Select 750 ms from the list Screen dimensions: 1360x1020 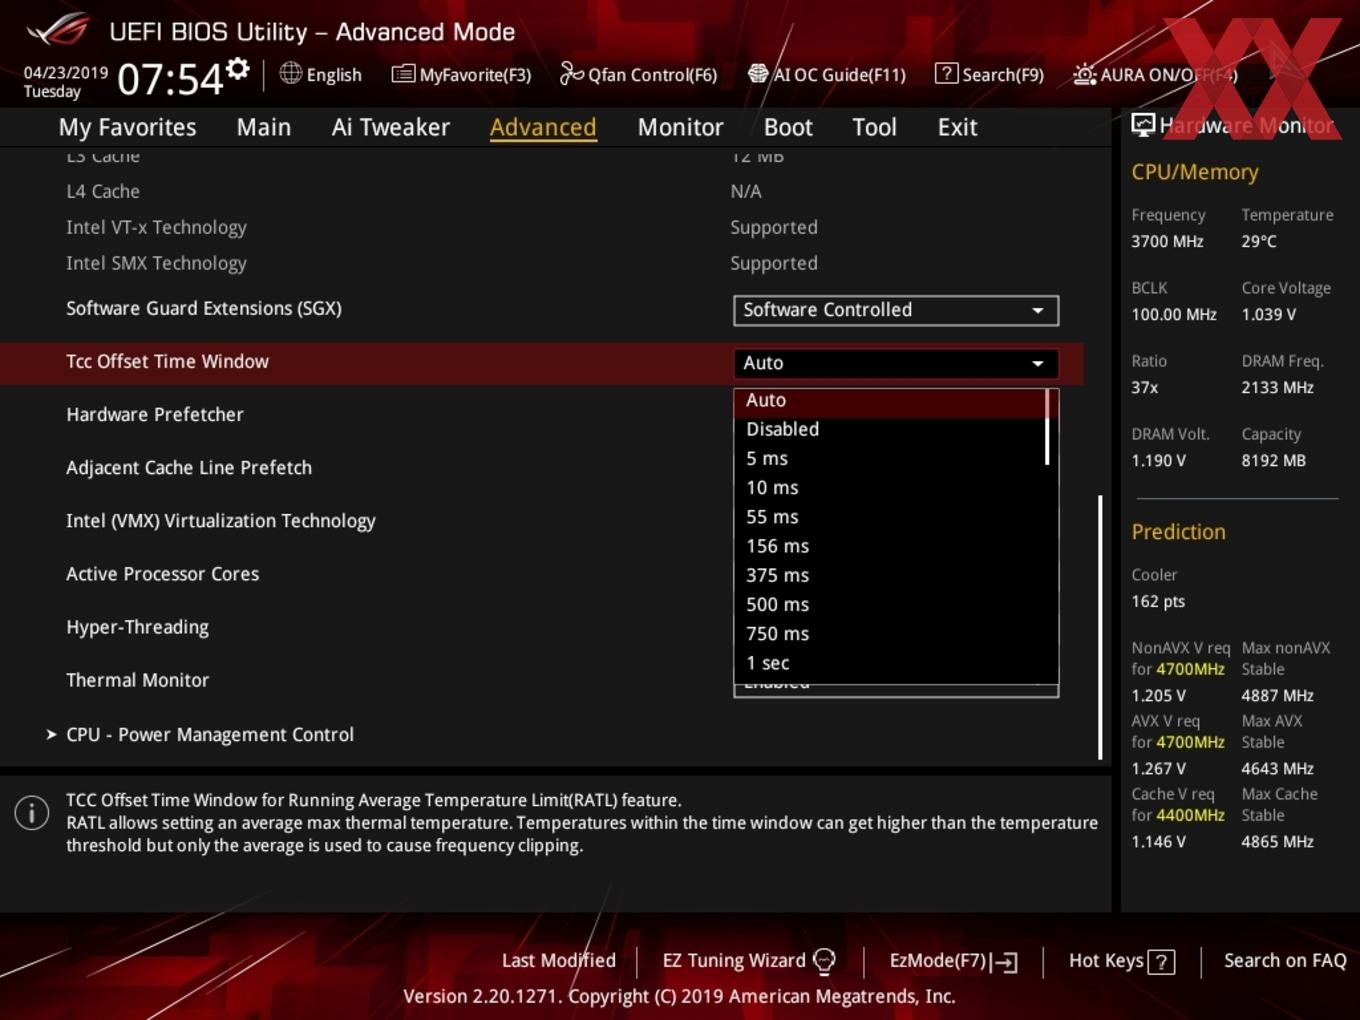coord(890,634)
